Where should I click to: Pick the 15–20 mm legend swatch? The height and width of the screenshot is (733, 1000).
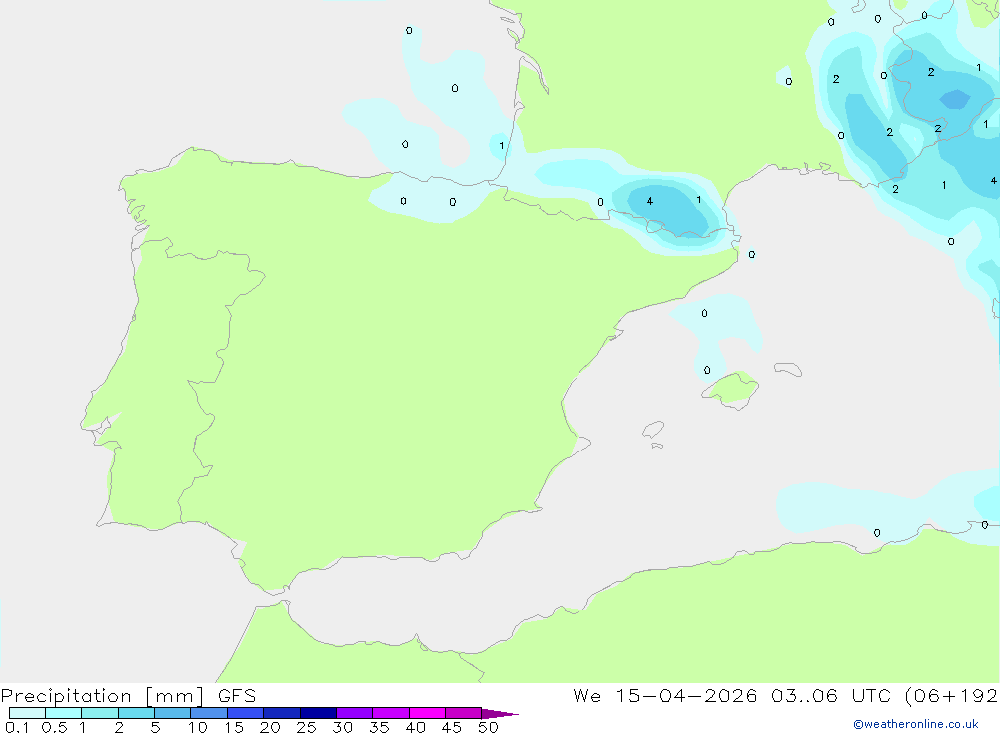click(x=245, y=713)
